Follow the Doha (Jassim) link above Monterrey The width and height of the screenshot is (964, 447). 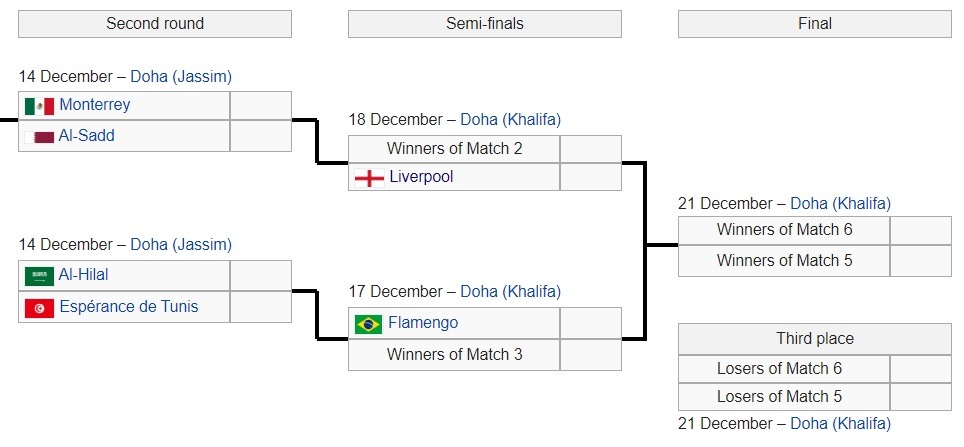click(x=181, y=77)
